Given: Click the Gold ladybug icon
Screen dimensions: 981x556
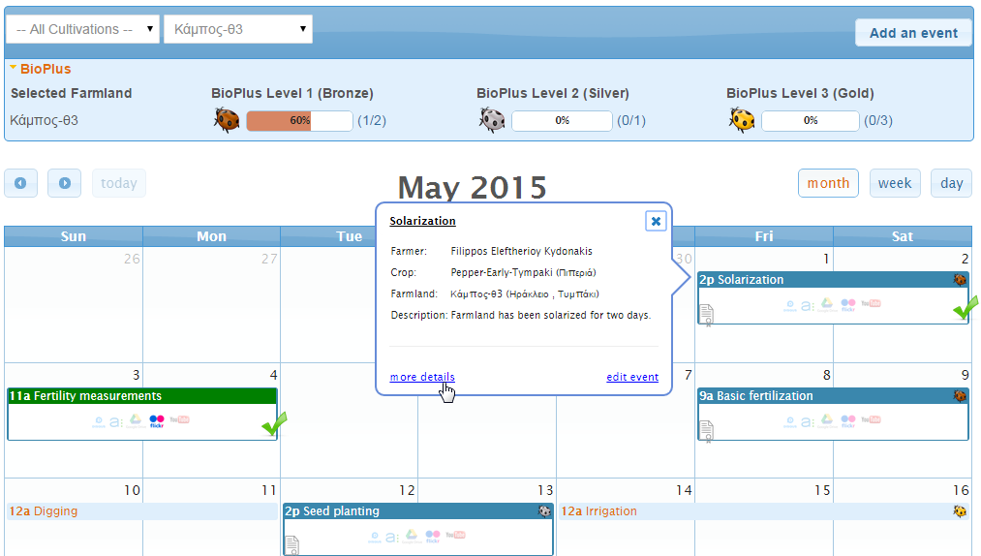Looking at the screenshot, I should (742, 119).
